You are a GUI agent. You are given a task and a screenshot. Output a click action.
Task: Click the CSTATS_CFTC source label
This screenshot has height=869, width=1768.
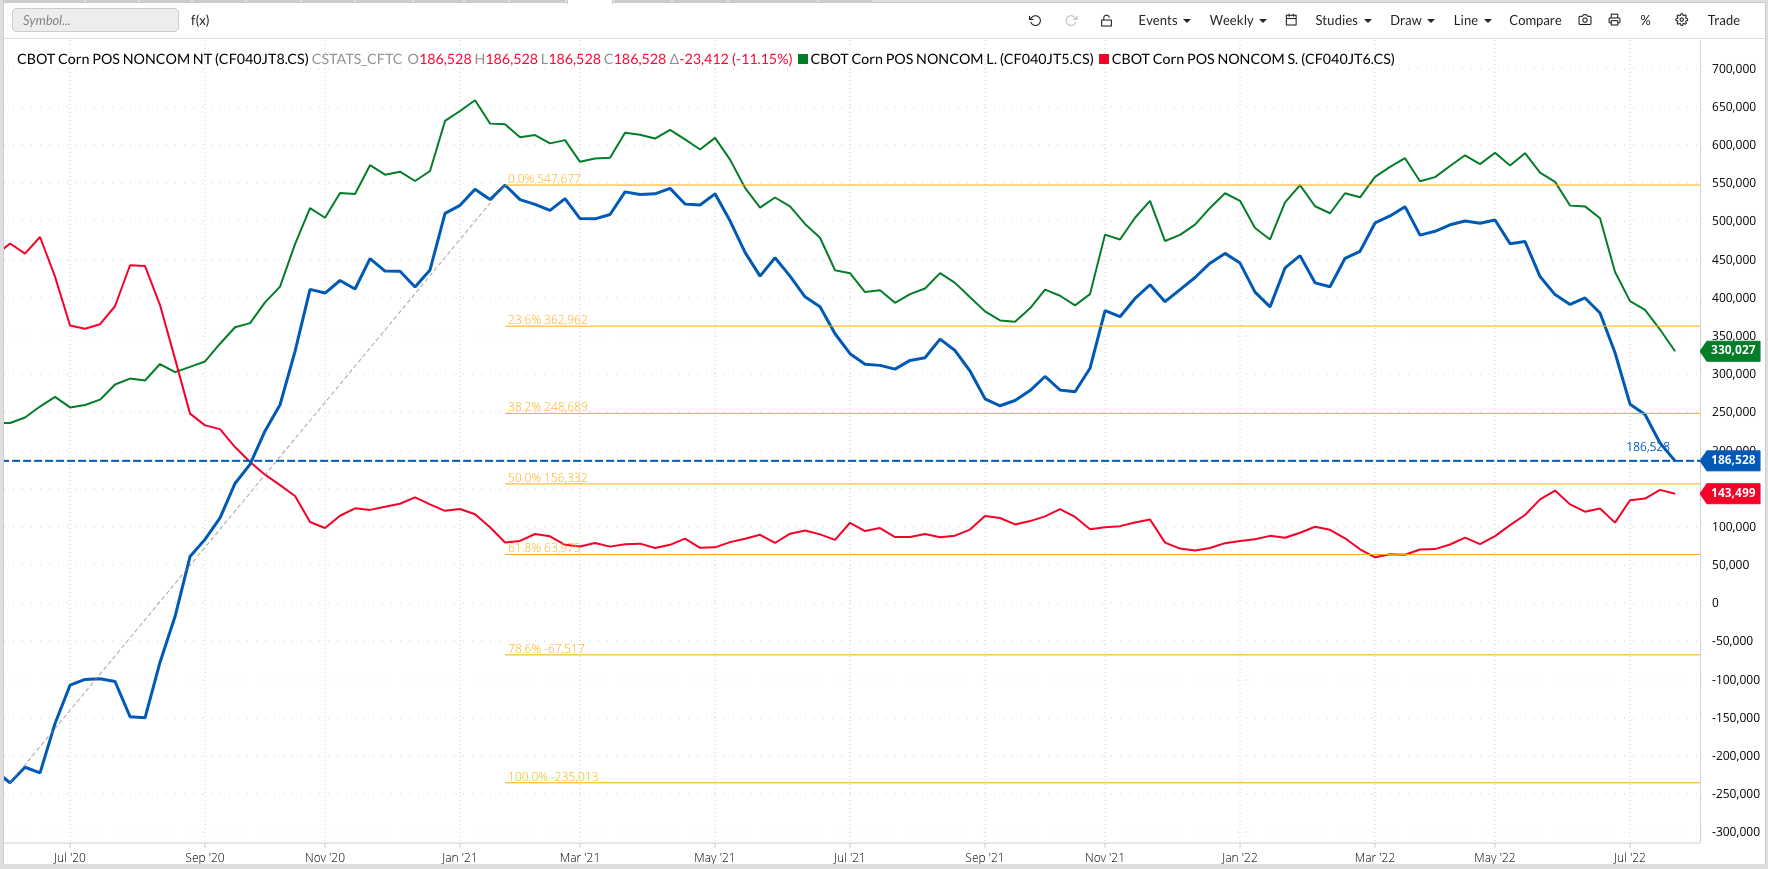point(357,59)
